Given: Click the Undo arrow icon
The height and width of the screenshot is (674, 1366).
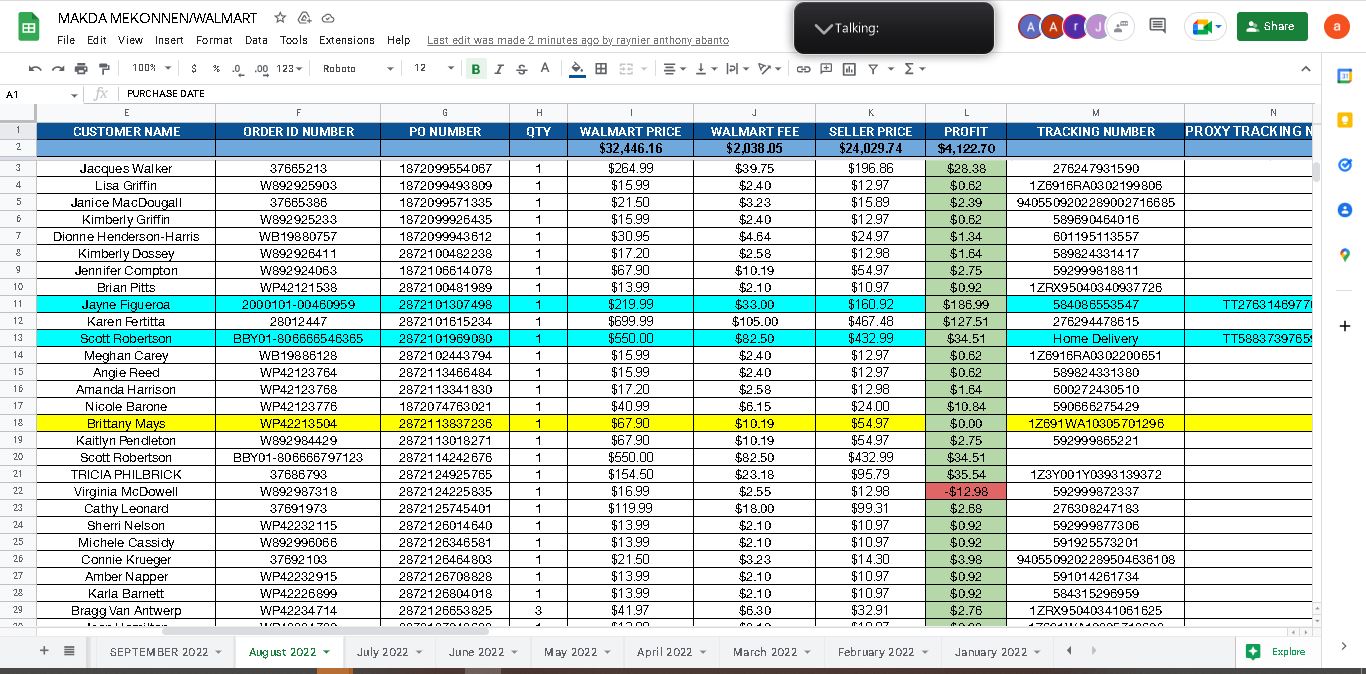Looking at the screenshot, I should [36, 69].
